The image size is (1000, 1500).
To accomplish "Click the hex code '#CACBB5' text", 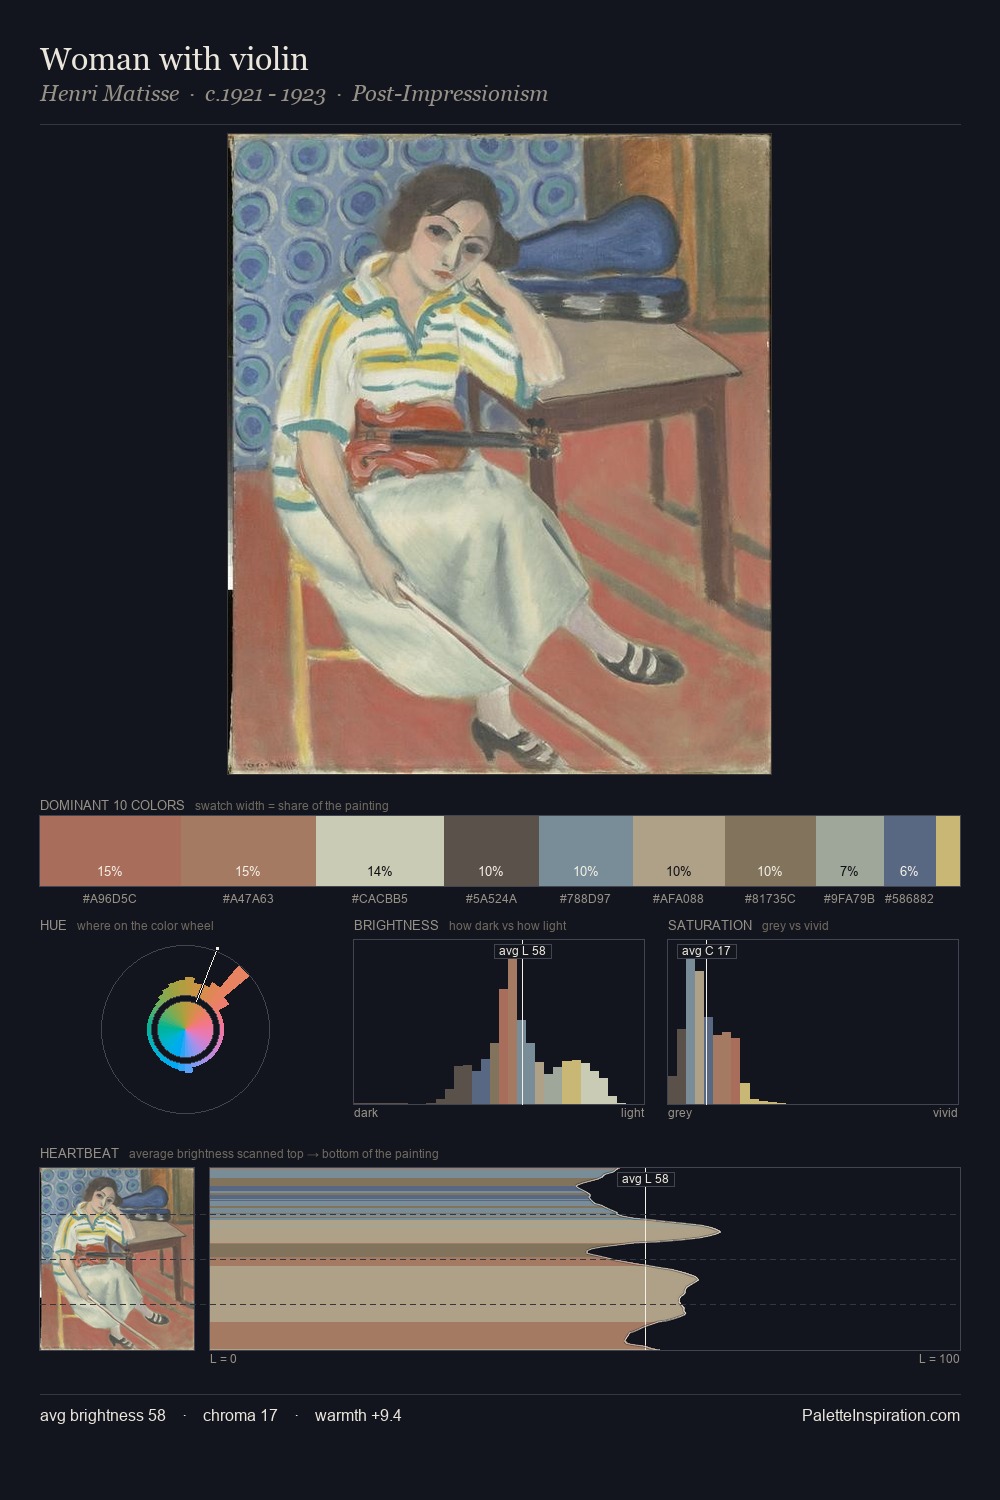I will [x=380, y=899].
